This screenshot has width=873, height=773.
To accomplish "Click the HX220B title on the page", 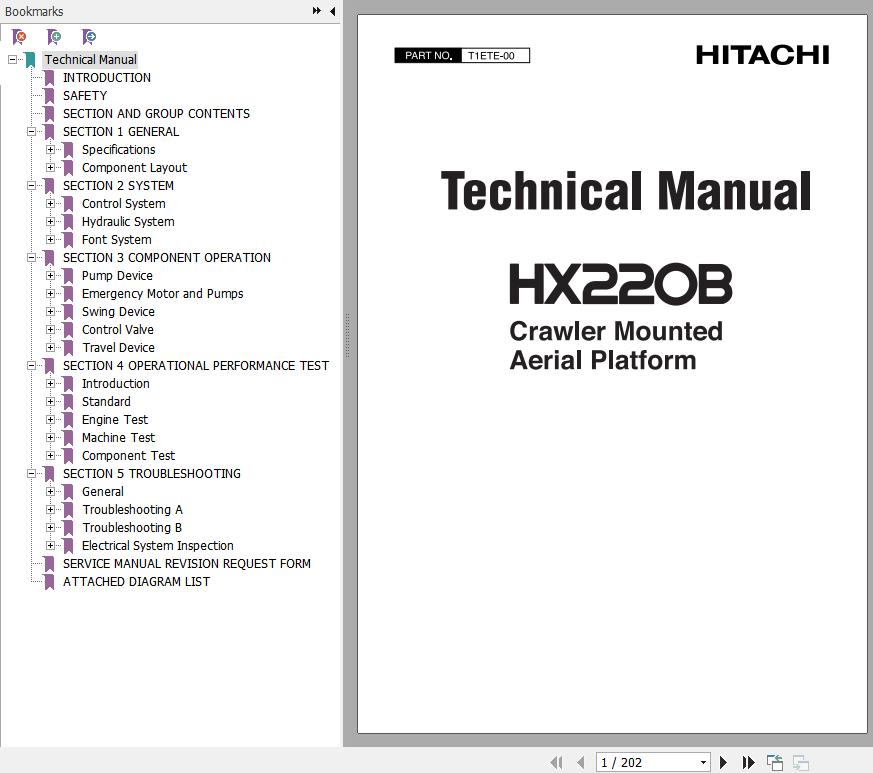I will pos(621,284).
